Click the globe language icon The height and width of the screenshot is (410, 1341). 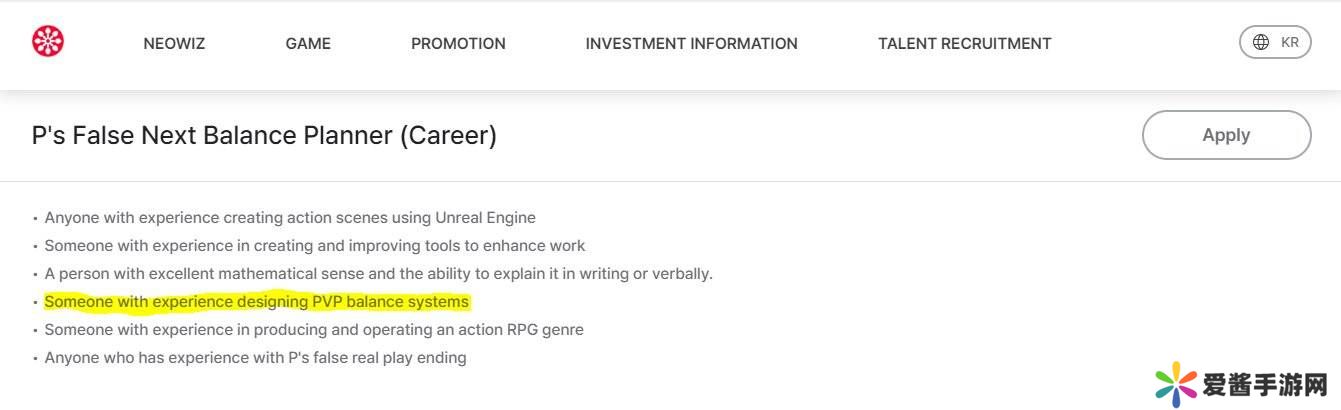1260,42
